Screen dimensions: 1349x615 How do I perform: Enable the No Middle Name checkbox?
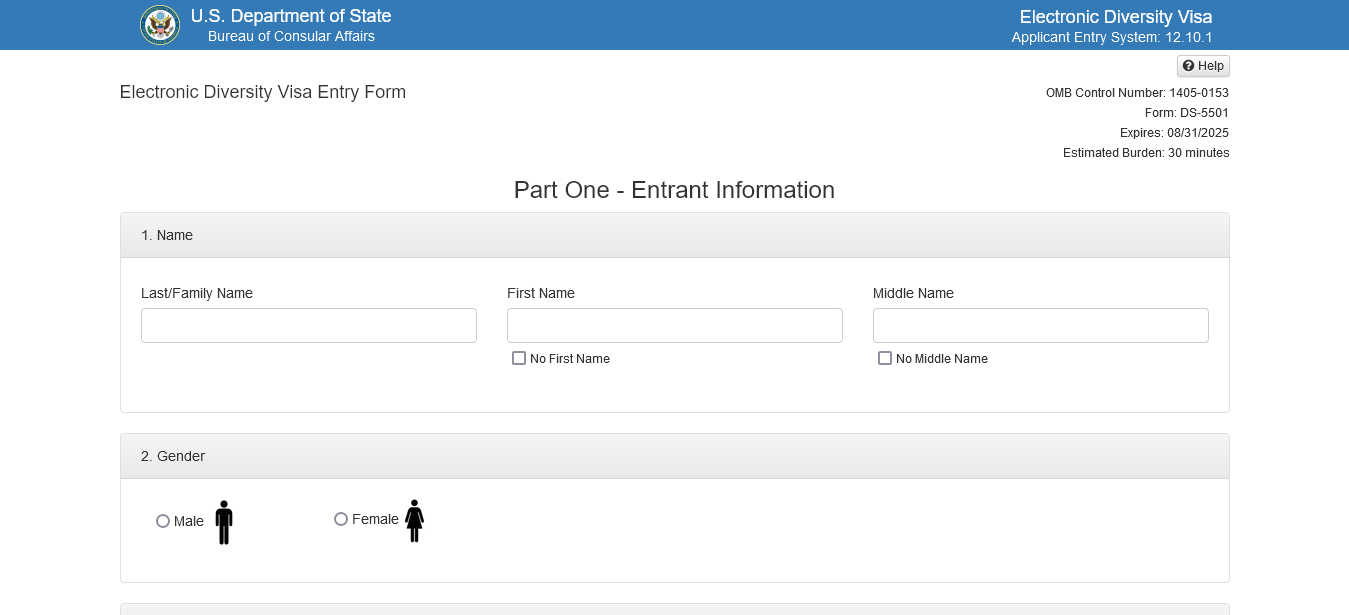pyautogui.click(x=885, y=358)
